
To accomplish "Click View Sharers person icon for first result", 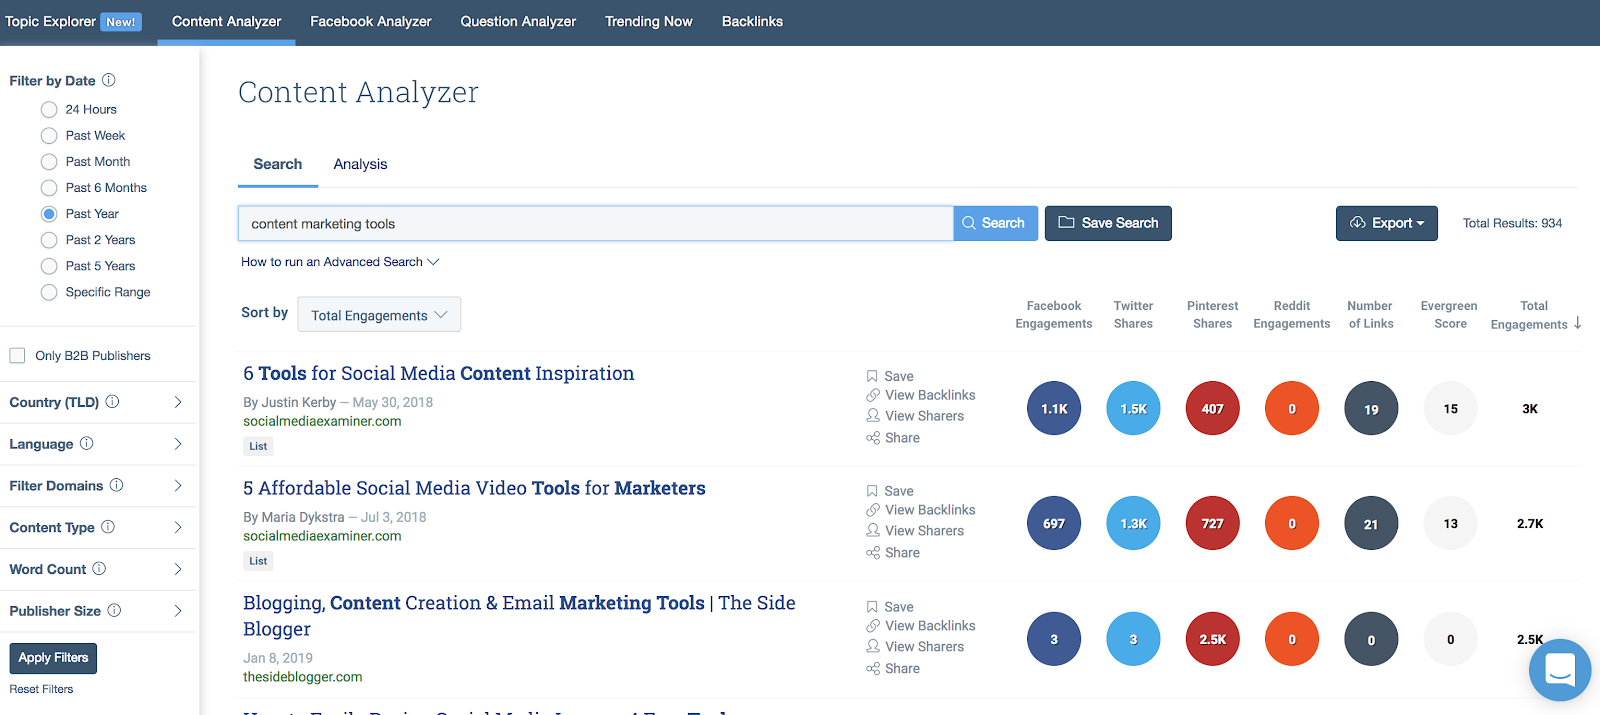I will (x=873, y=416).
